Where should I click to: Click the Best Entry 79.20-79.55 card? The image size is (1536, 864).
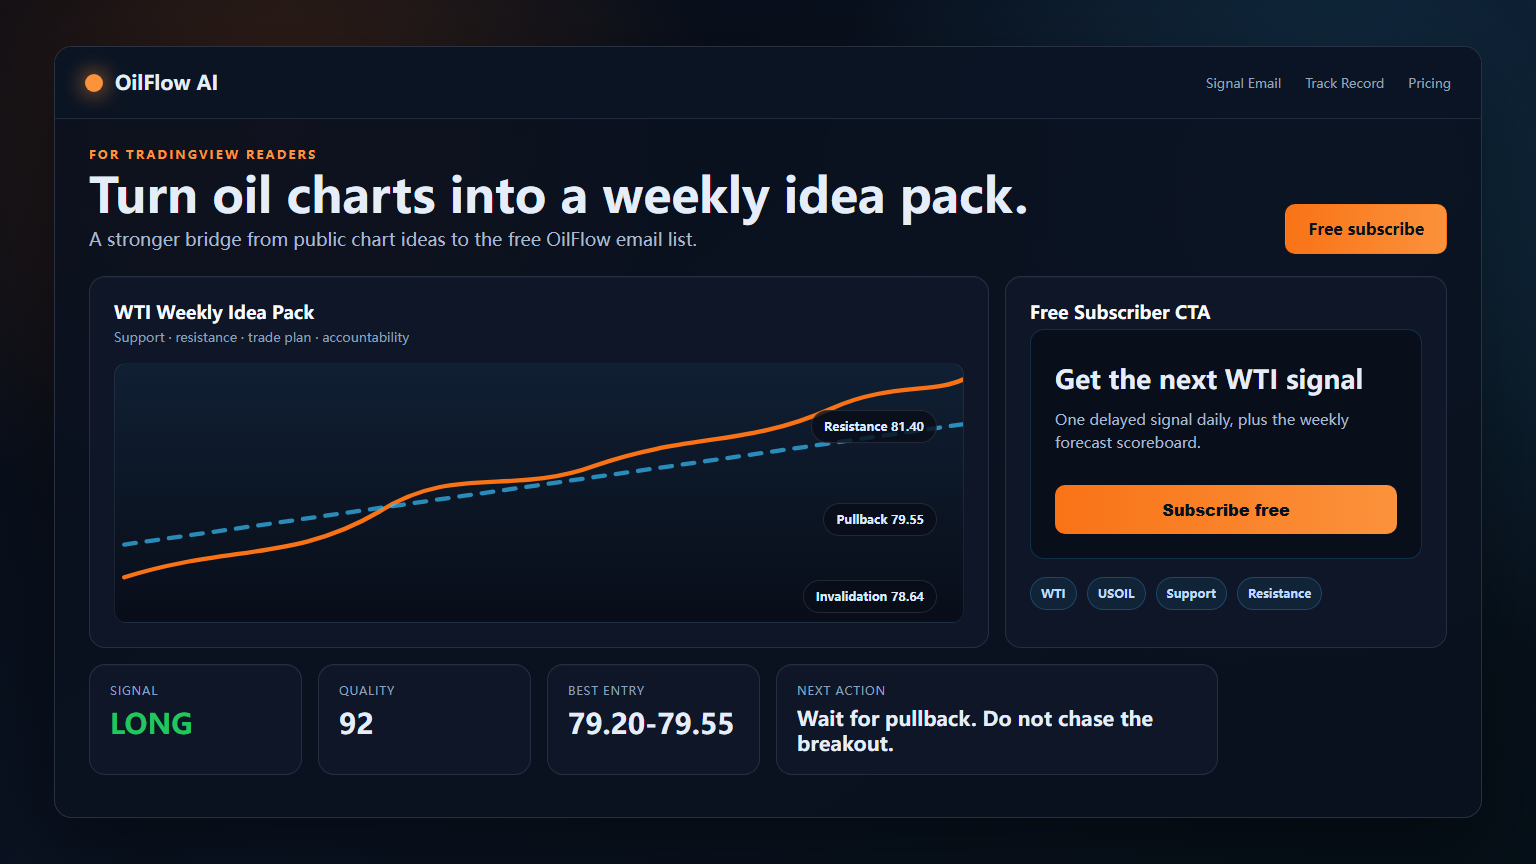[x=653, y=719]
